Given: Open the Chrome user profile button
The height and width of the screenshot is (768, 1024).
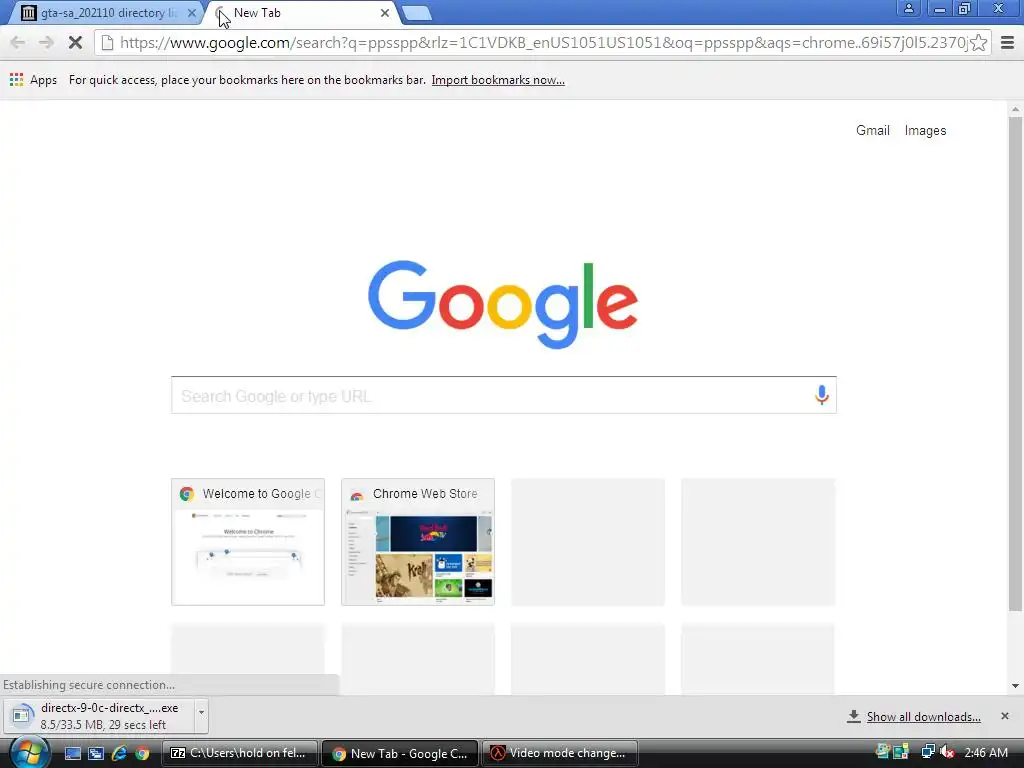Looking at the screenshot, I should [x=908, y=8].
